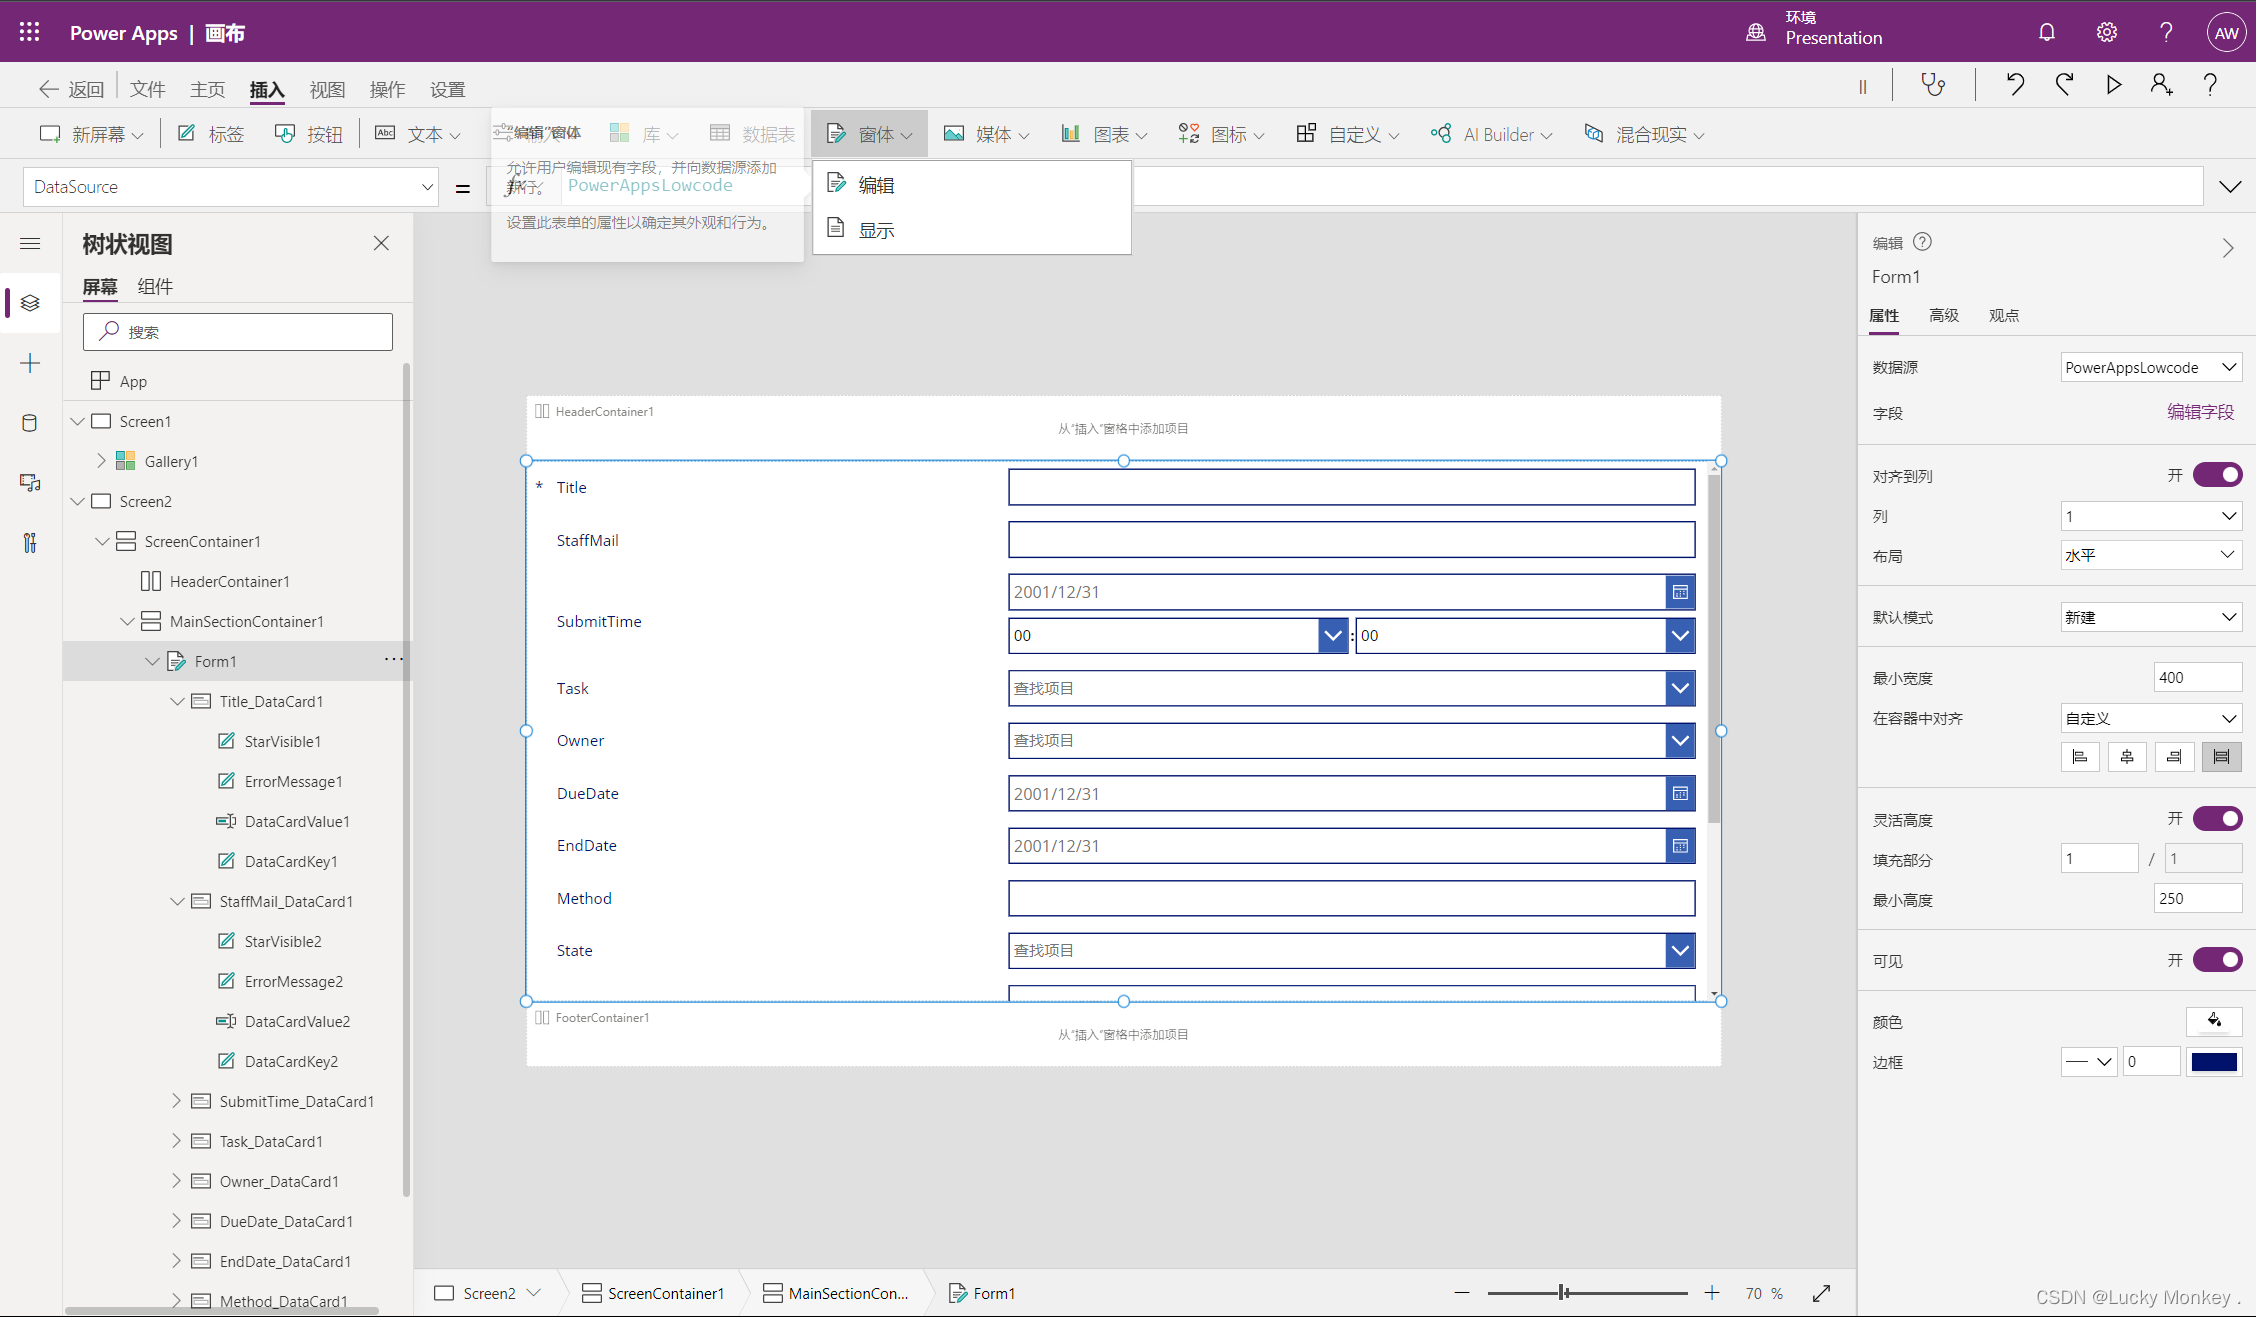Open Media icon in left sidebar

coord(30,483)
